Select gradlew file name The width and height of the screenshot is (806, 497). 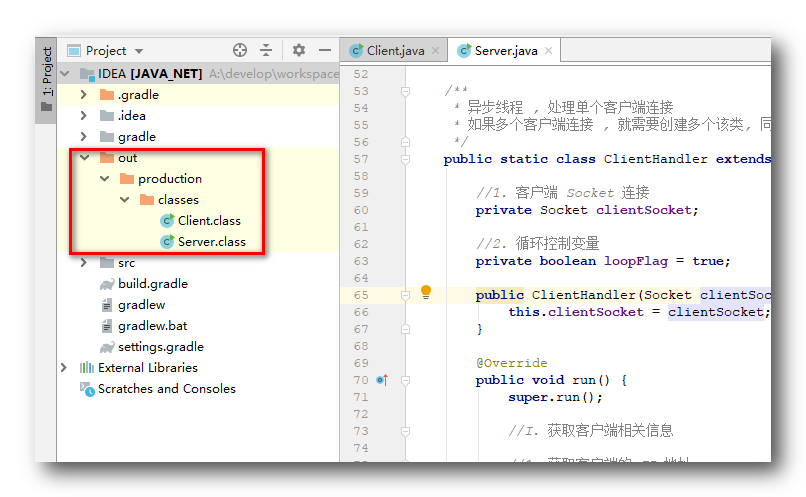pyautogui.click(x=141, y=305)
